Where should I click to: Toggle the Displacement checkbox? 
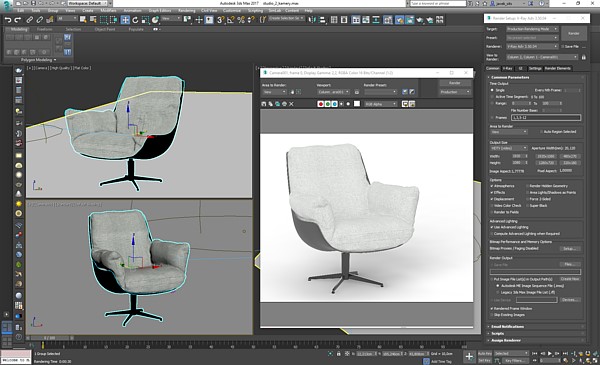coord(492,199)
